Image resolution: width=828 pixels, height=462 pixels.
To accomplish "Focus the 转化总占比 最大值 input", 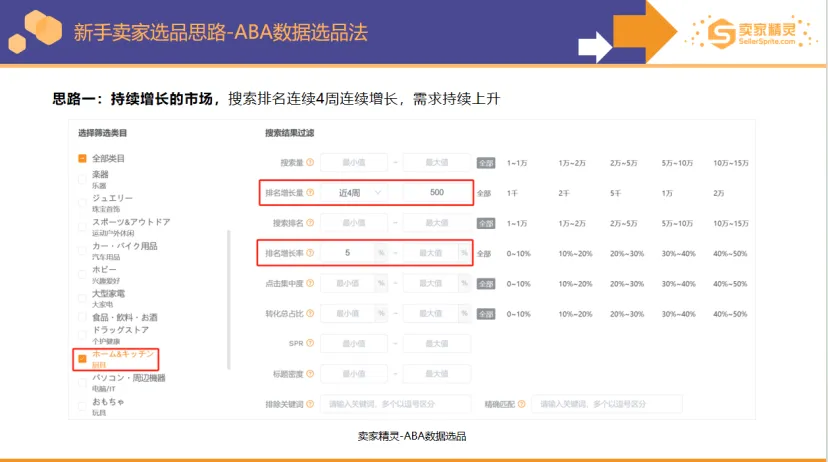I will pos(430,314).
